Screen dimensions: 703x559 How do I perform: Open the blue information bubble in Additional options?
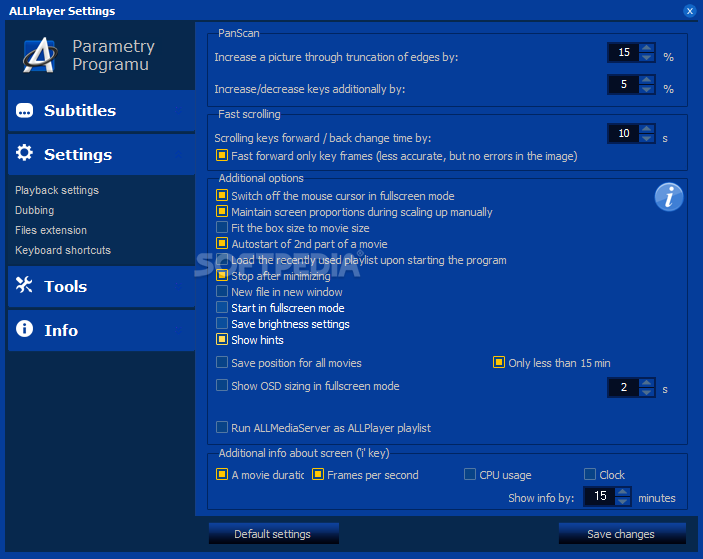click(668, 196)
